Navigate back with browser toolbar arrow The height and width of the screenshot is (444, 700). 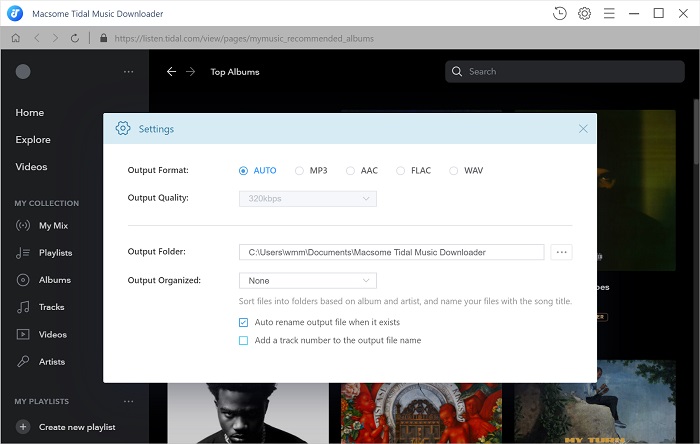(37, 38)
